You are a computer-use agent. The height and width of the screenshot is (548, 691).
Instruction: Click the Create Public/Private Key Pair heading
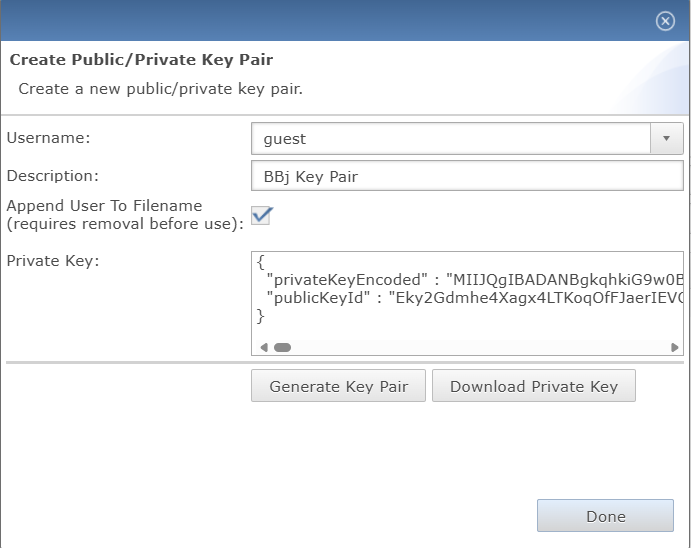coord(141,59)
